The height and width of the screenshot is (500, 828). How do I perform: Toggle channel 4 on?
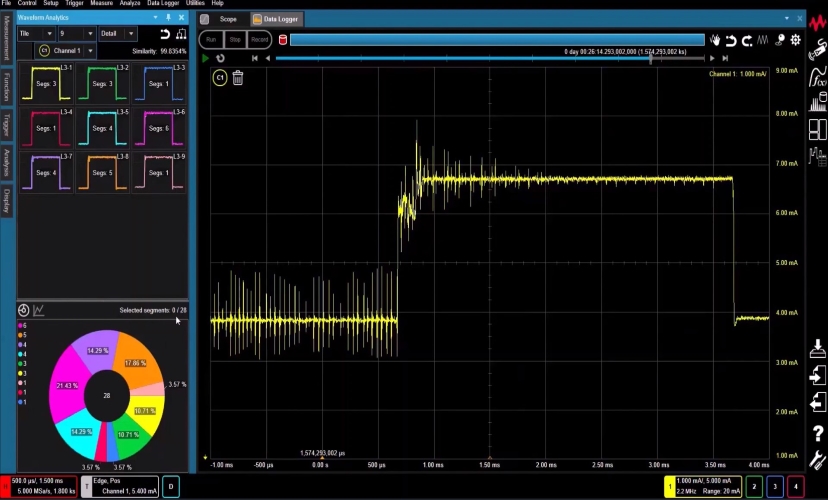(795, 486)
